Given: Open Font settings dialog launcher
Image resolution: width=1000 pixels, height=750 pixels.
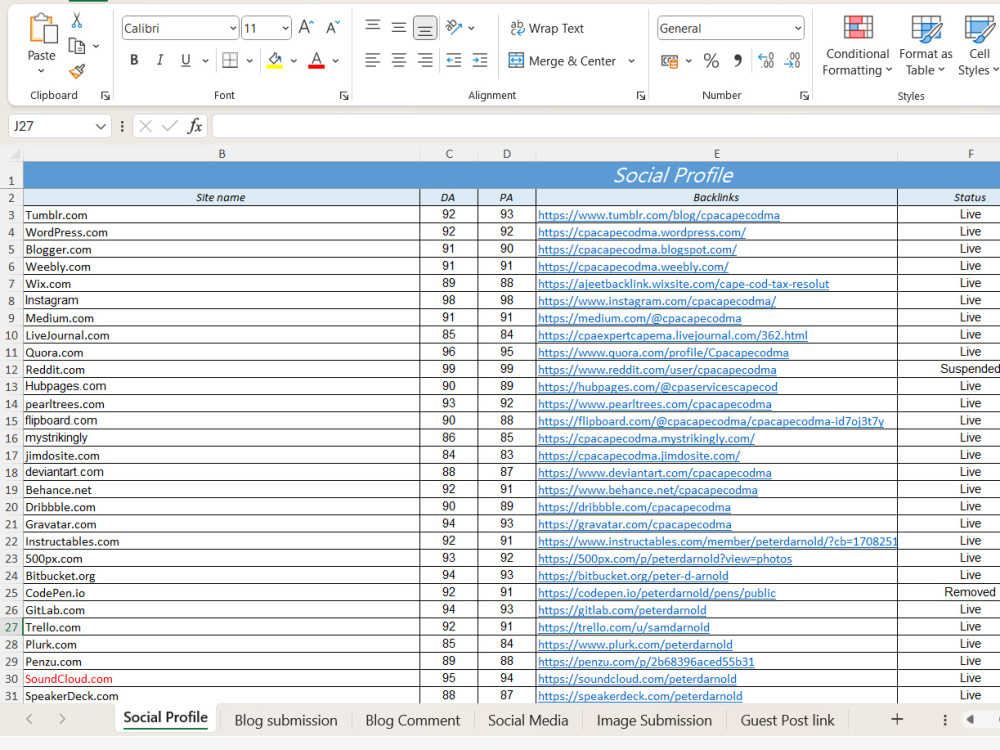Looking at the screenshot, I should (344, 96).
